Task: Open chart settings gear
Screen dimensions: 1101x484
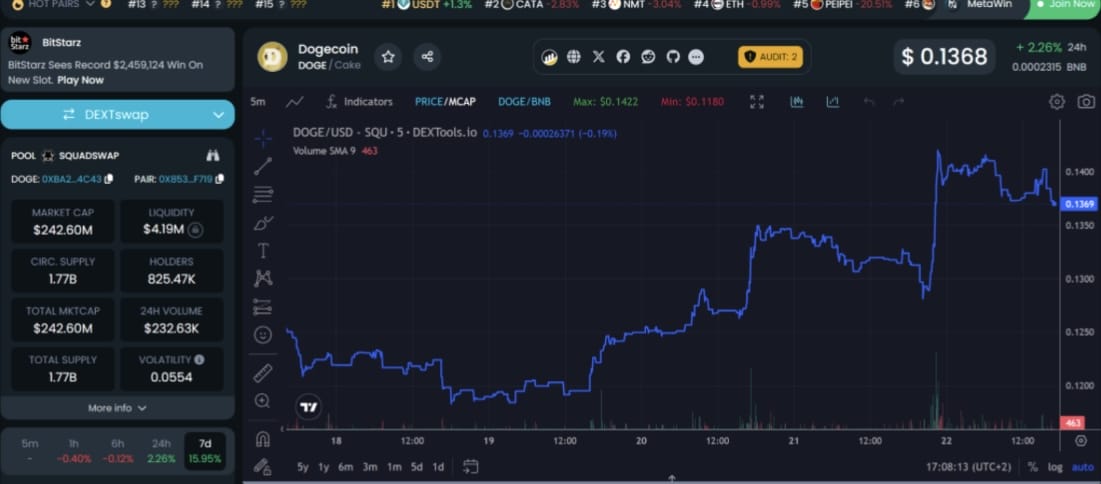Action: pos(1057,102)
